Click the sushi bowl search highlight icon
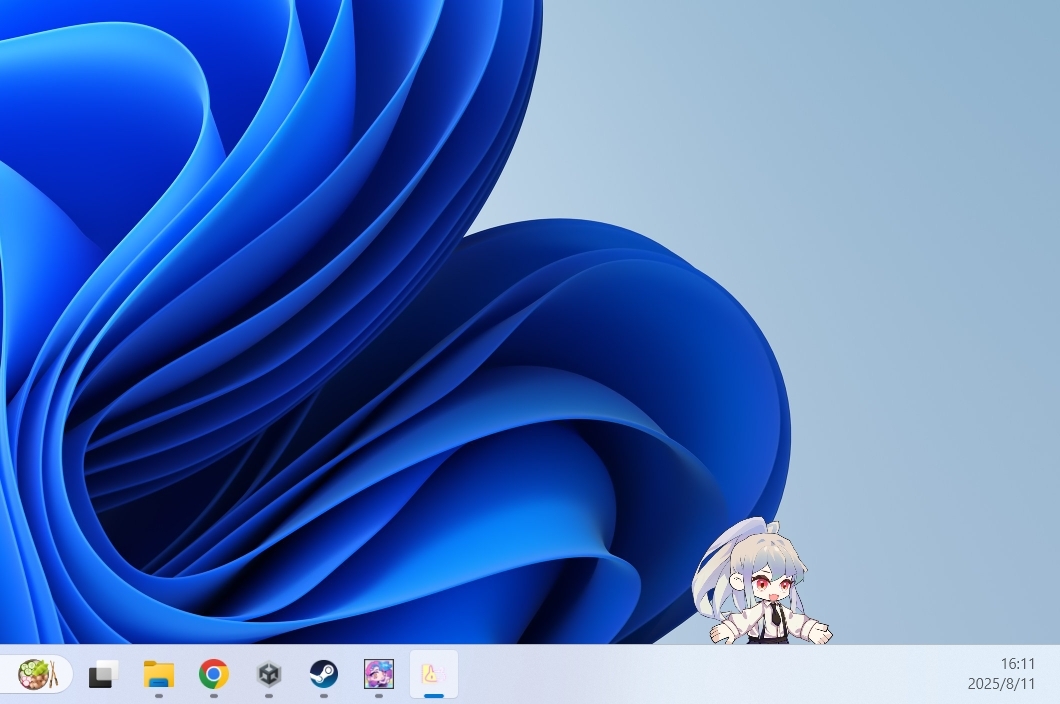This screenshot has height=704, width=1060. click(37, 674)
